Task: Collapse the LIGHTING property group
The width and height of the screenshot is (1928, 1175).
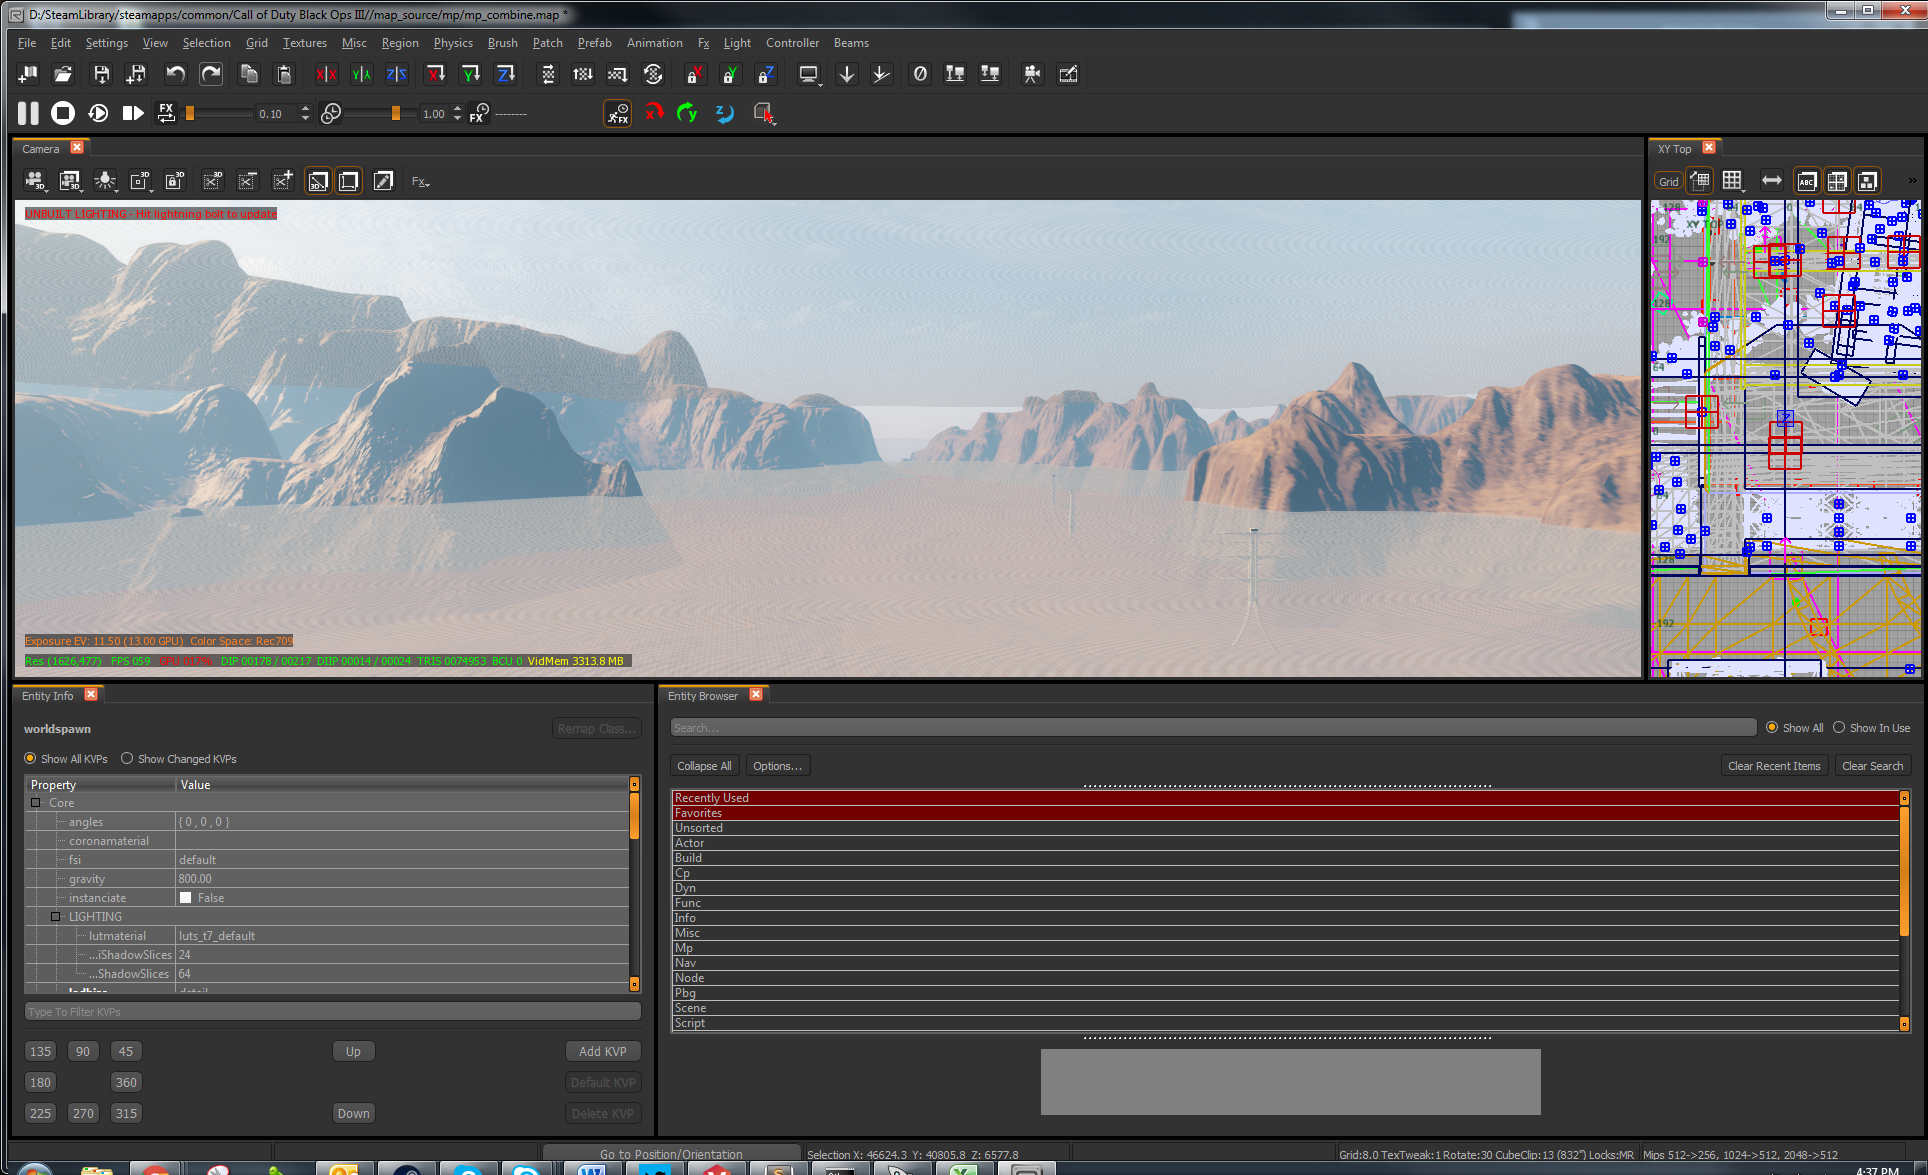Action: (56, 917)
